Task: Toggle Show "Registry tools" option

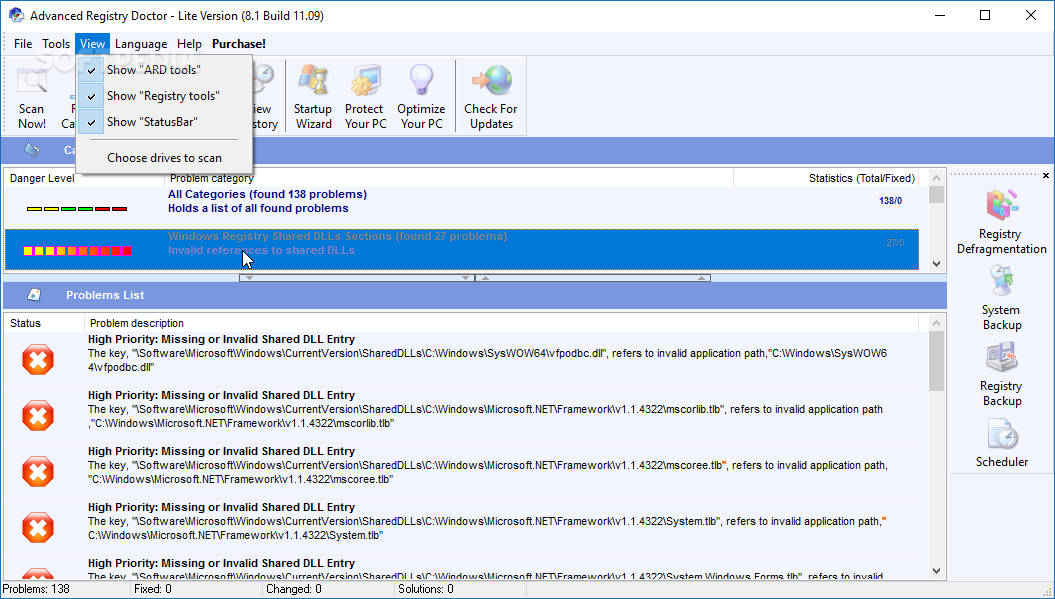Action: [x=163, y=96]
